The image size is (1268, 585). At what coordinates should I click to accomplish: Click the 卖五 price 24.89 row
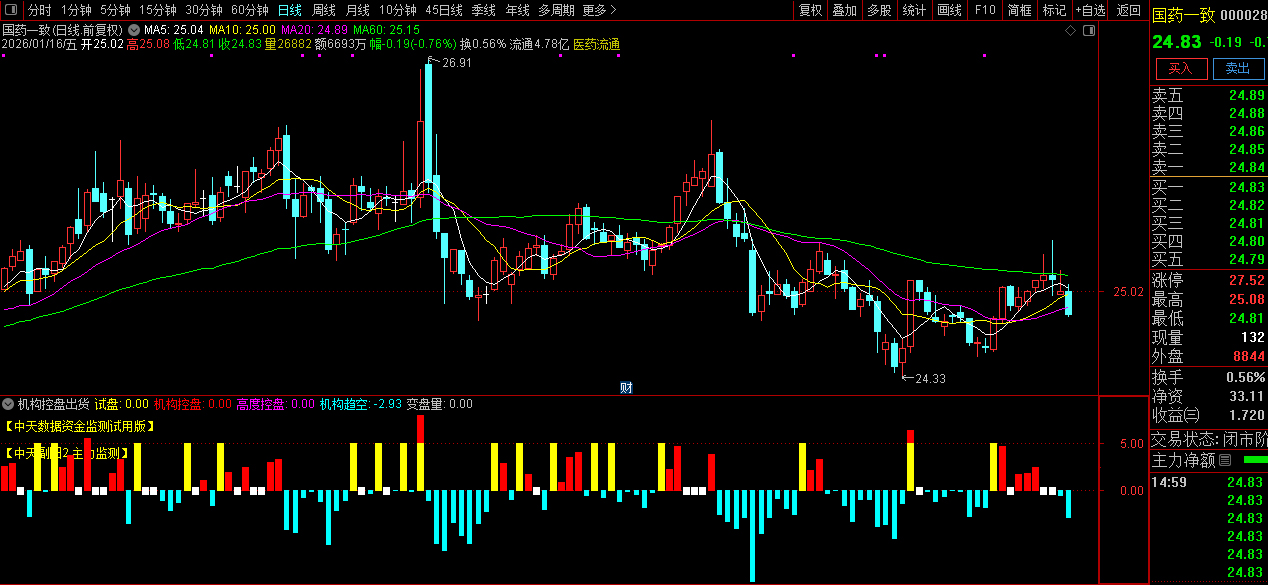click(1209, 96)
